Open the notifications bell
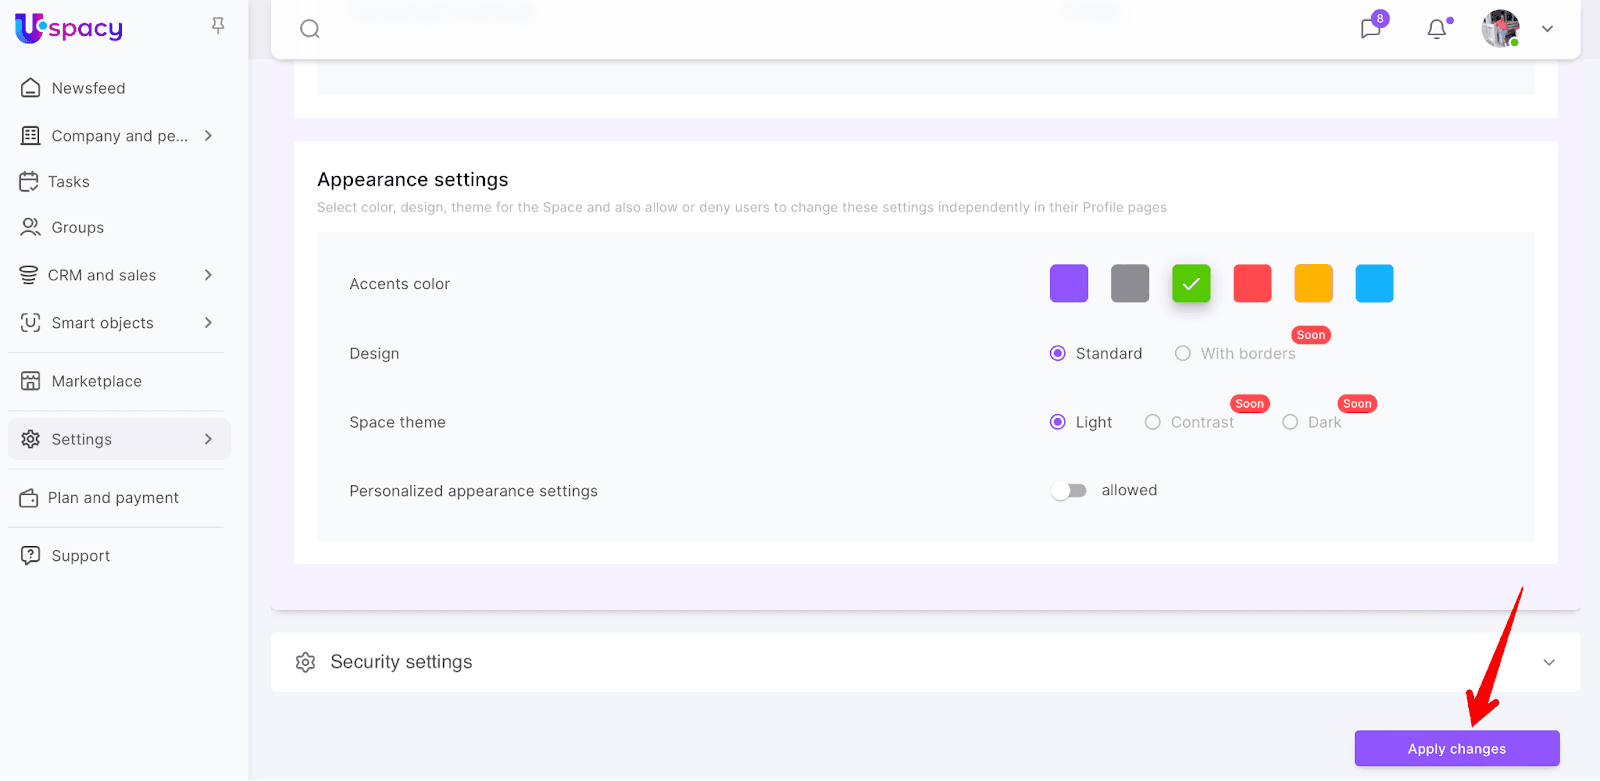The image size is (1600, 781). point(1436,29)
